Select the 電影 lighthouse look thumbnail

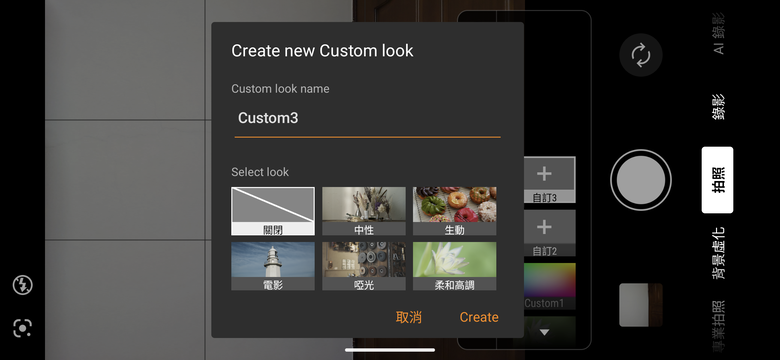coord(273,266)
